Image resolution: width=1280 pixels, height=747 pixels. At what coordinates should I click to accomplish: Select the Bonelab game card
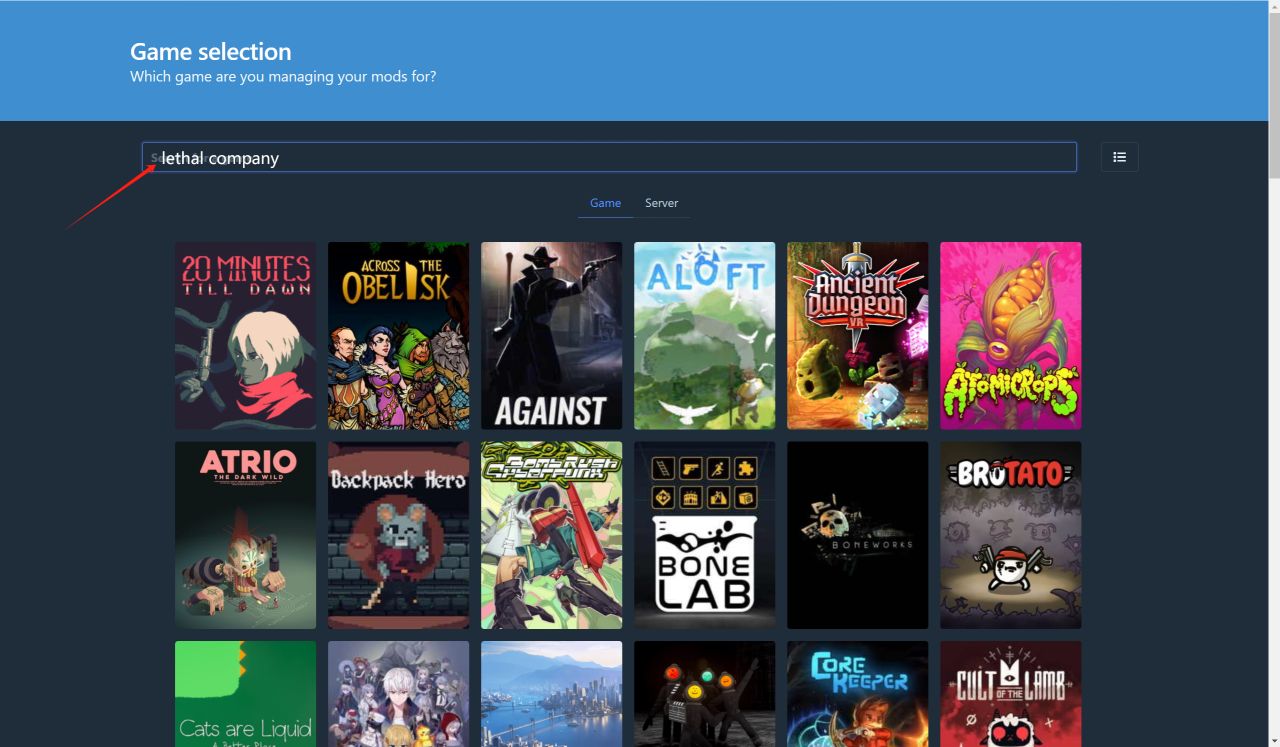(704, 535)
